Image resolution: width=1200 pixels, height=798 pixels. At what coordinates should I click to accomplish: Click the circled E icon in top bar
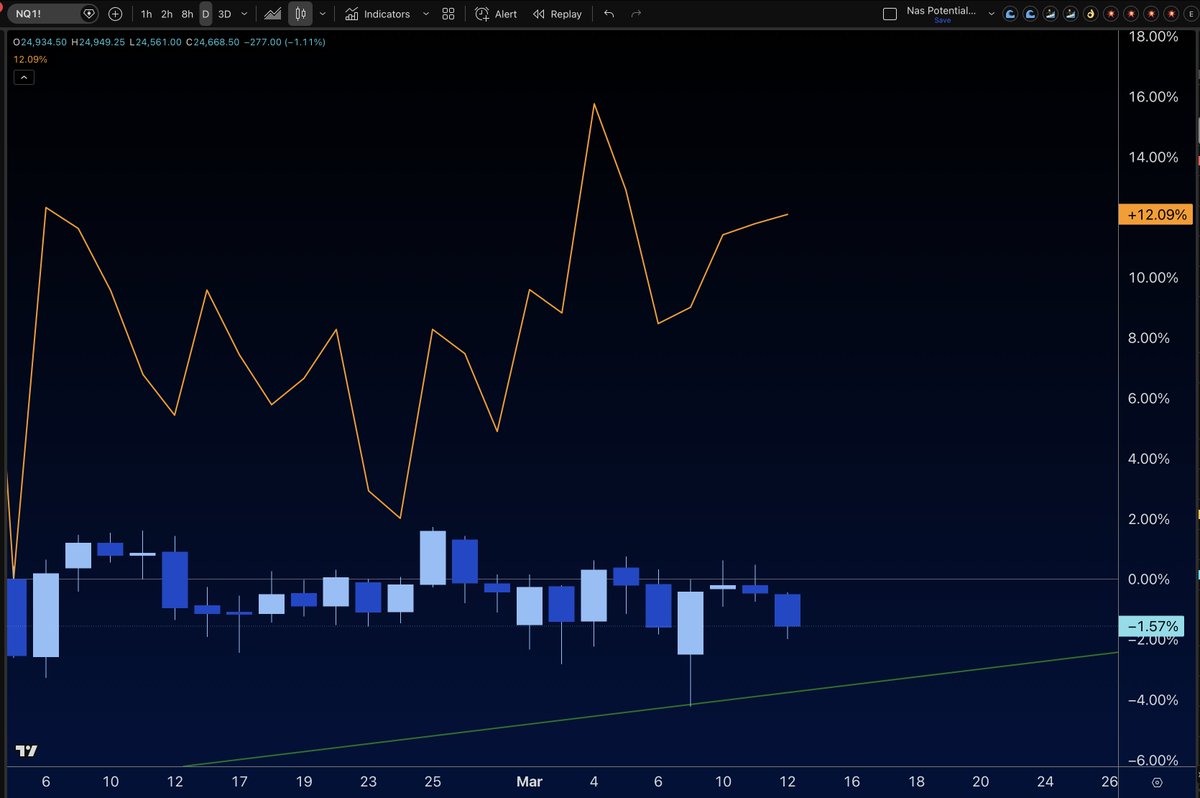[1190, 14]
